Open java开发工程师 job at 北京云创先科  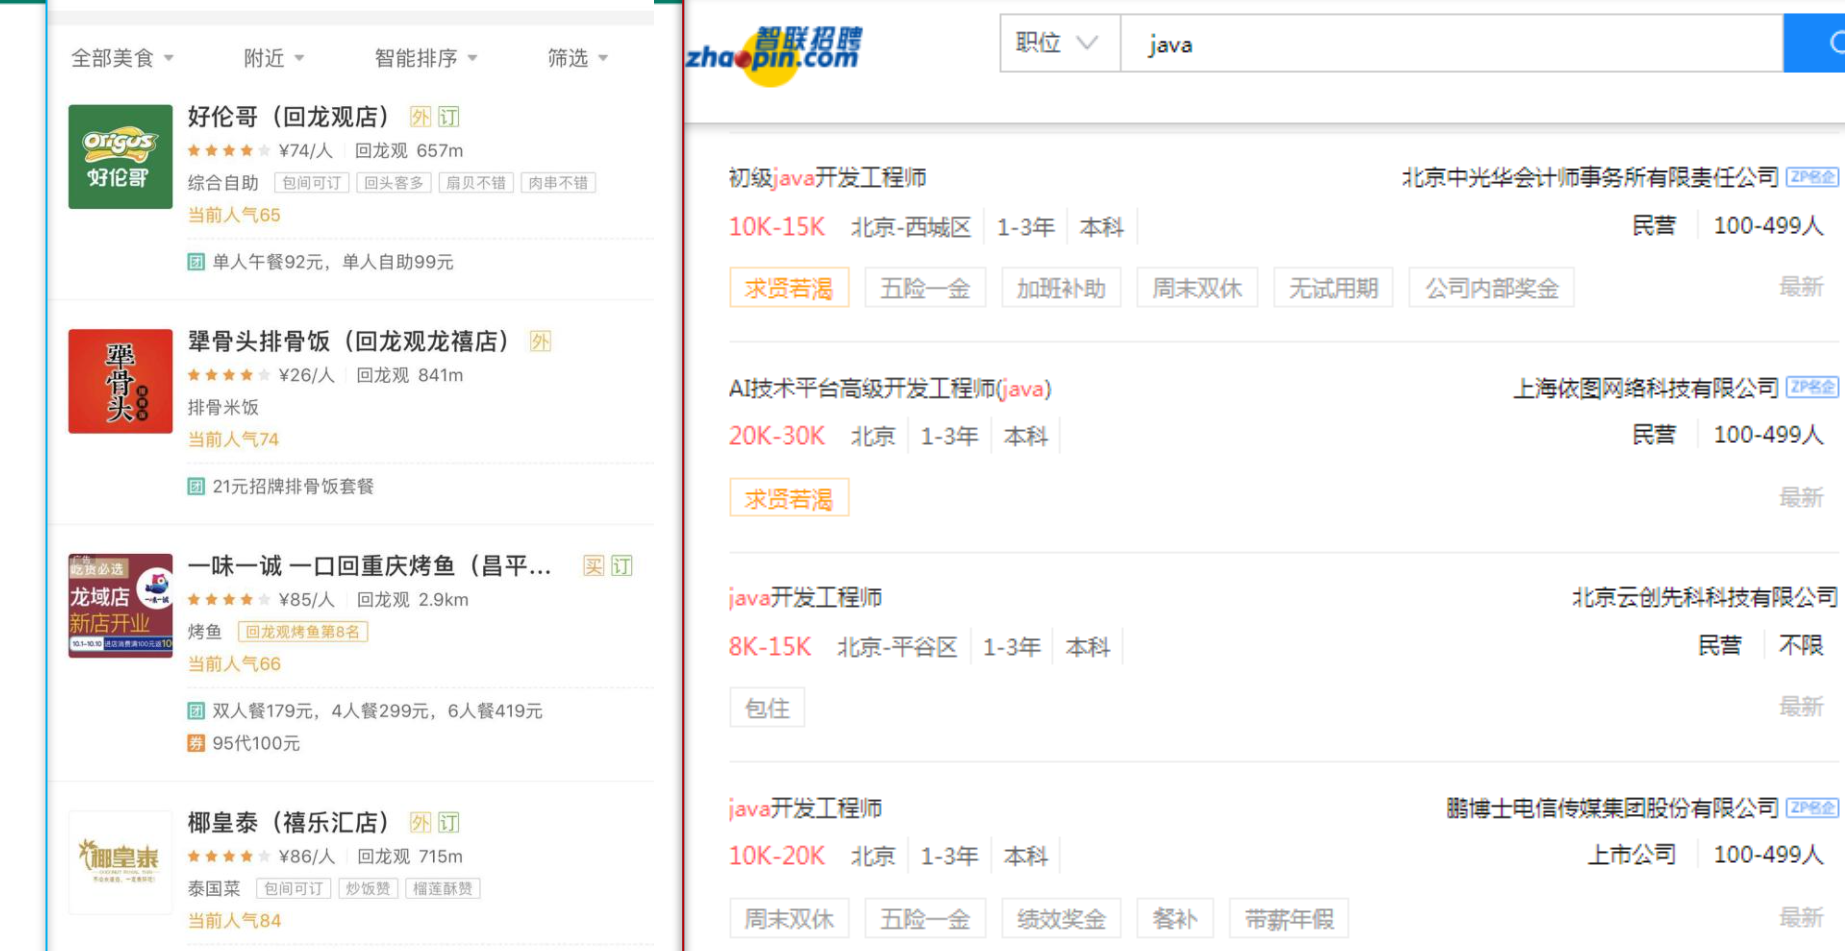click(x=805, y=598)
